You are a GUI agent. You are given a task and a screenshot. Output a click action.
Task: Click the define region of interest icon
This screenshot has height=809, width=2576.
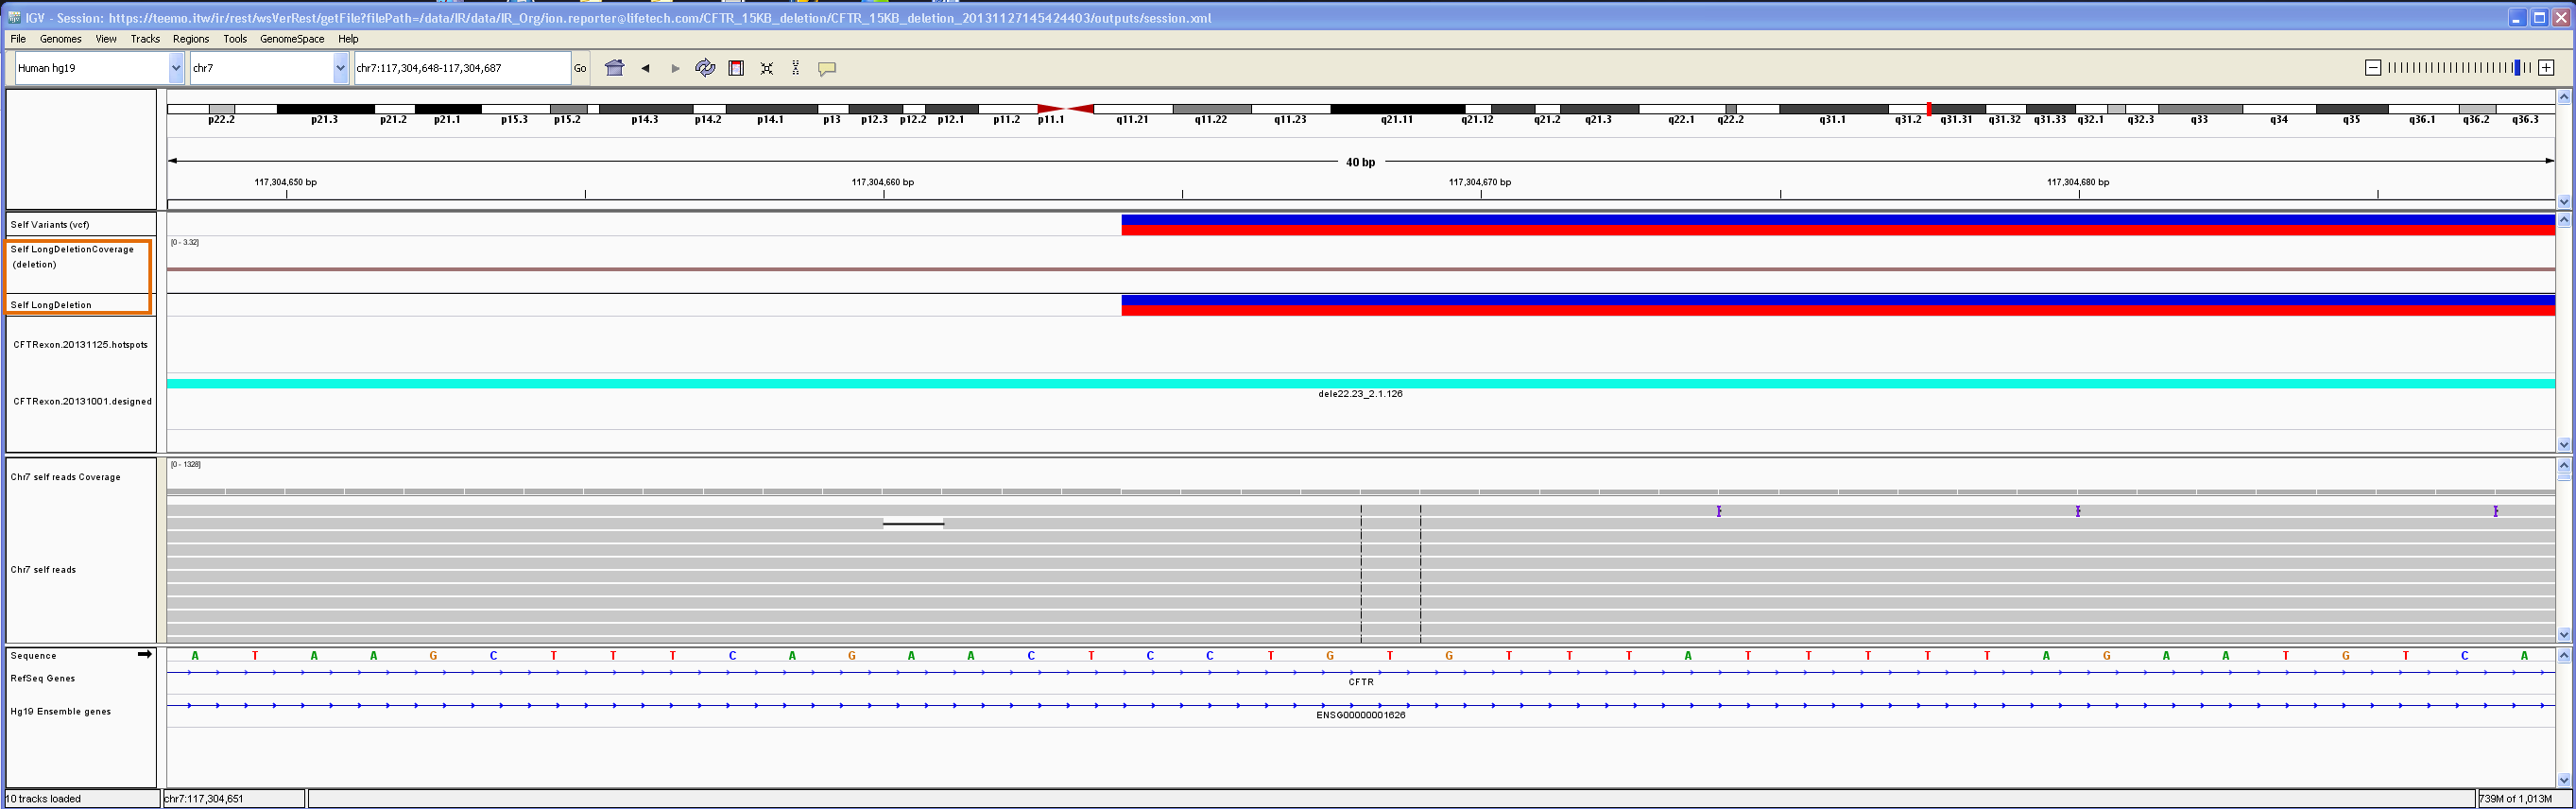736,68
